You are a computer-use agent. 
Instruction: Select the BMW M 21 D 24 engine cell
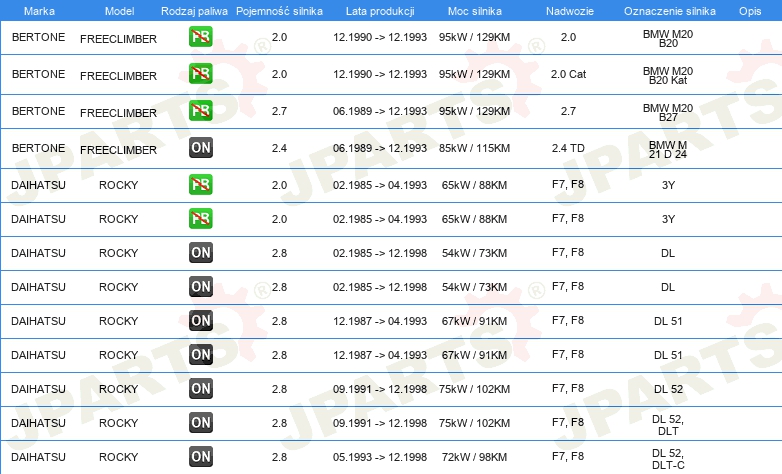click(668, 149)
